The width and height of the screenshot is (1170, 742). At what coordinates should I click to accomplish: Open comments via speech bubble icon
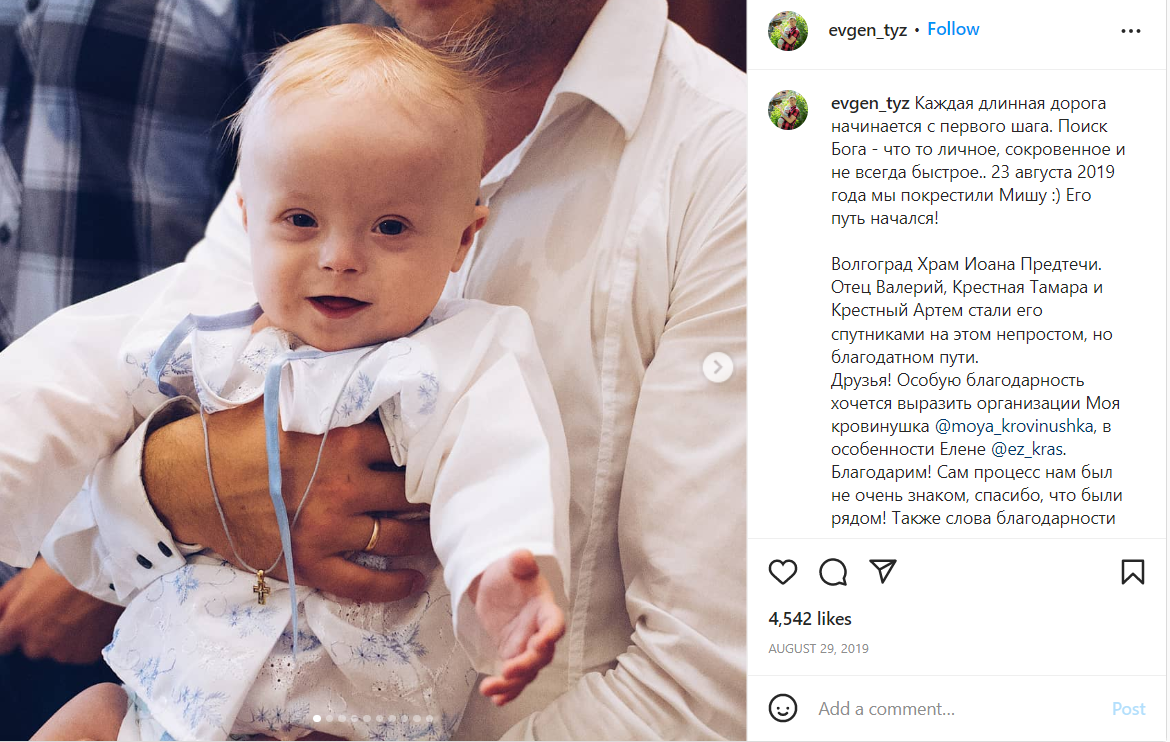click(x=833, y=572)
